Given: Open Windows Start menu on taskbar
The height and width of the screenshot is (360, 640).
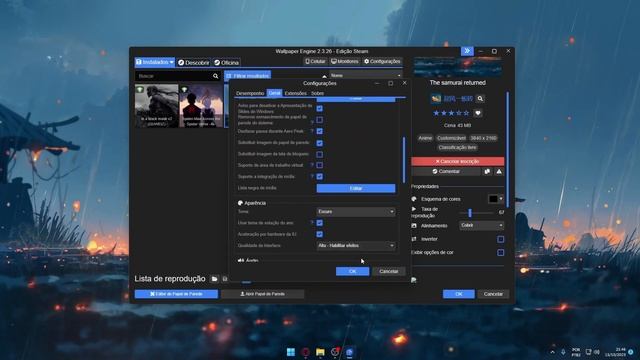Looking at the screenshot, I should pyautogui.click(x=291, y=352).
